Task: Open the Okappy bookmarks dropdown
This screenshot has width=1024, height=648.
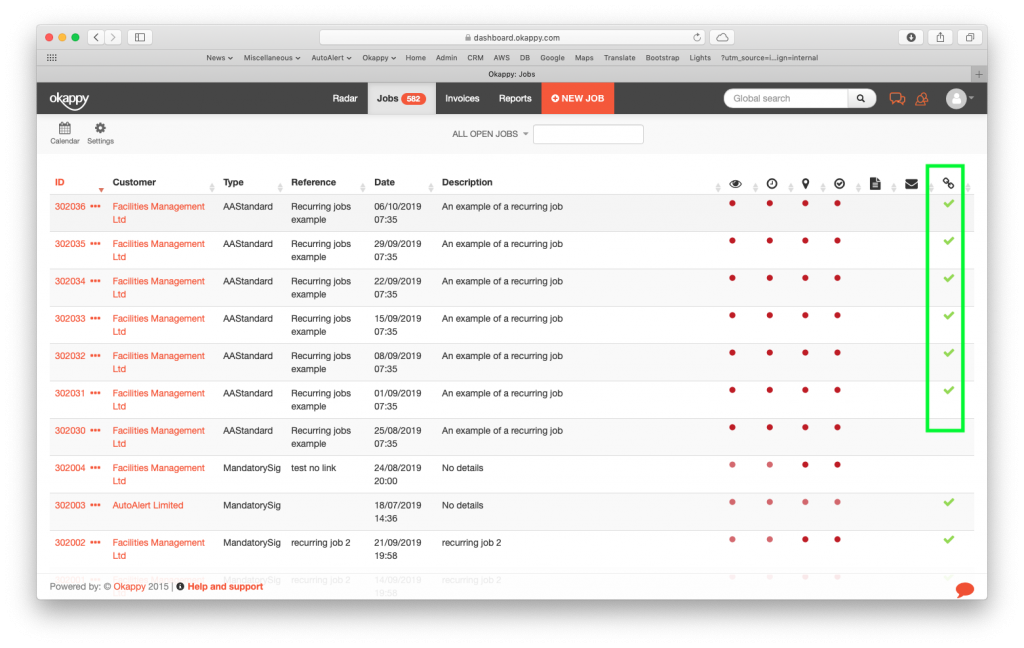Action: [x=379, y=57]
